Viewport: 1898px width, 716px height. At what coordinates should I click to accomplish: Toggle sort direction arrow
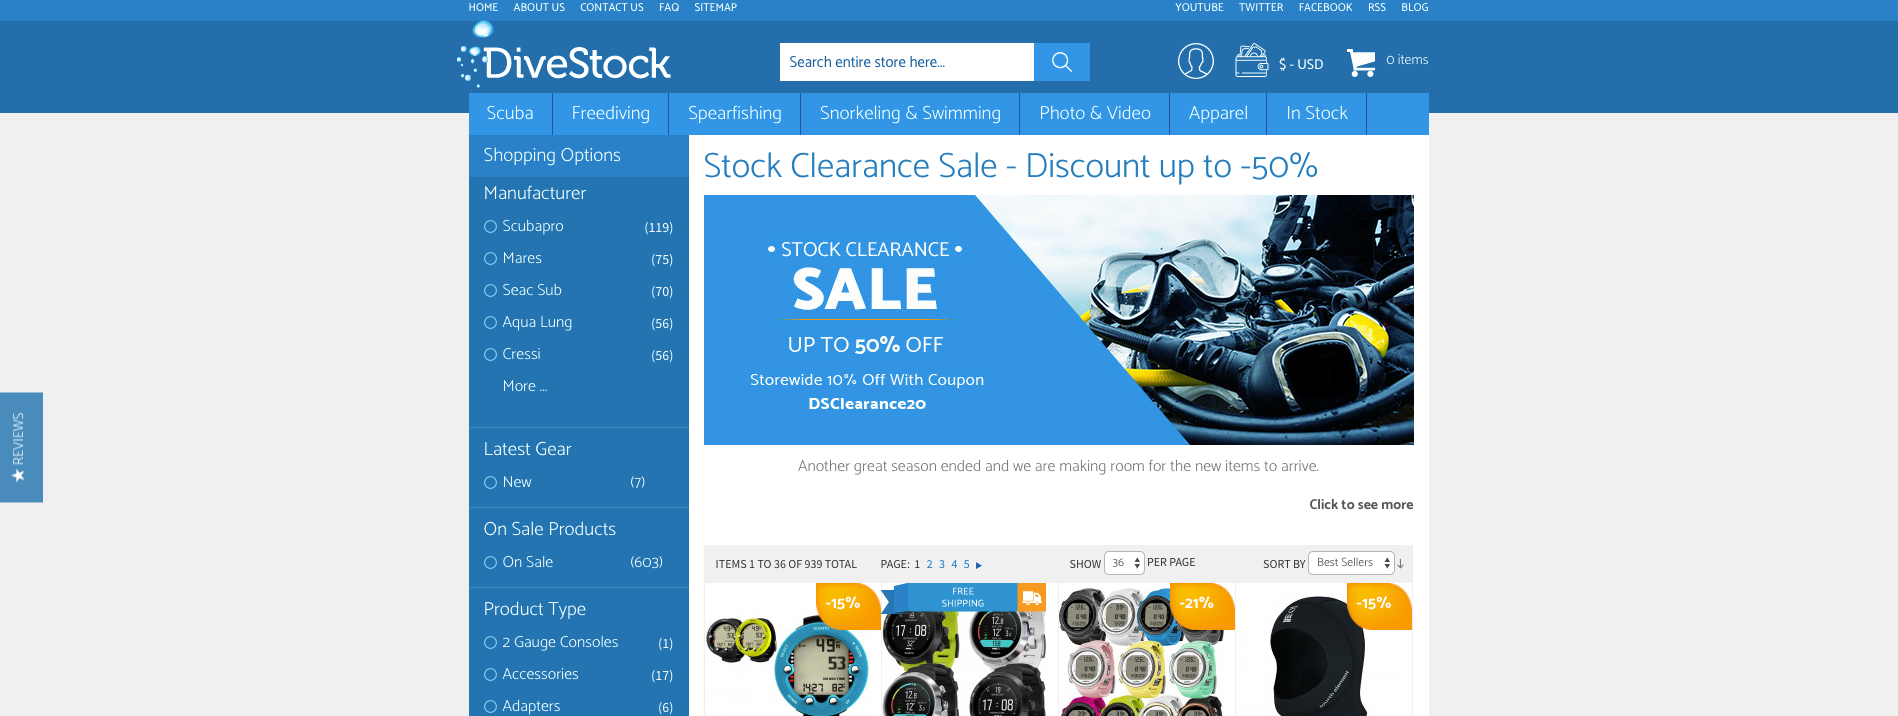pyautogui.click(x=1400, y=564)
